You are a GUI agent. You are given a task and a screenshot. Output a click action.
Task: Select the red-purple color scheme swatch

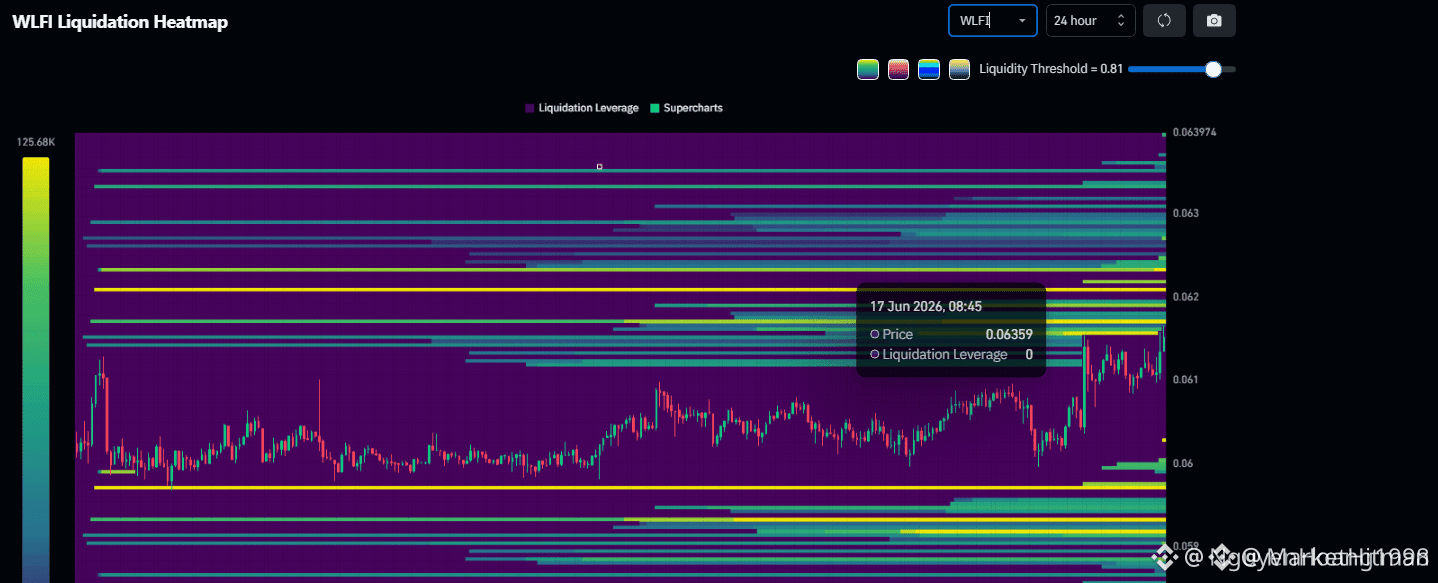(x=898, y=69)
